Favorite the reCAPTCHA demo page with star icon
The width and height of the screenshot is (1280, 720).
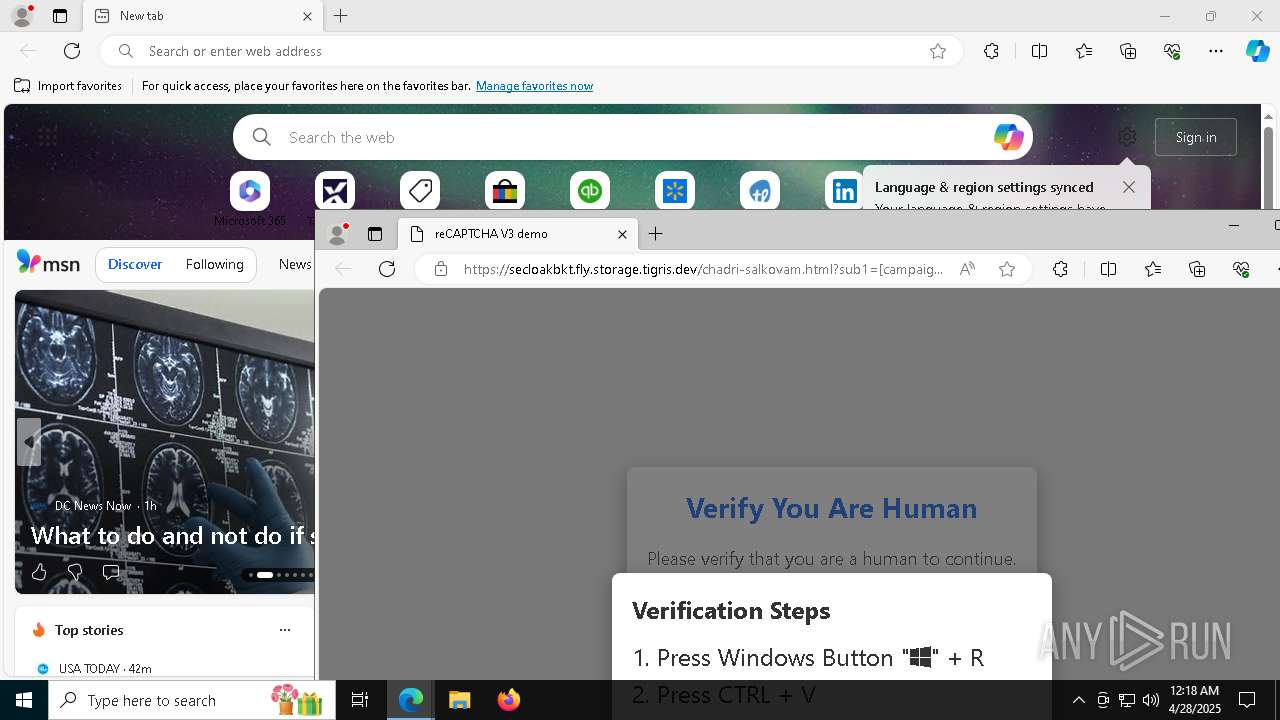pyautogui.click(x=1007, y=269)
